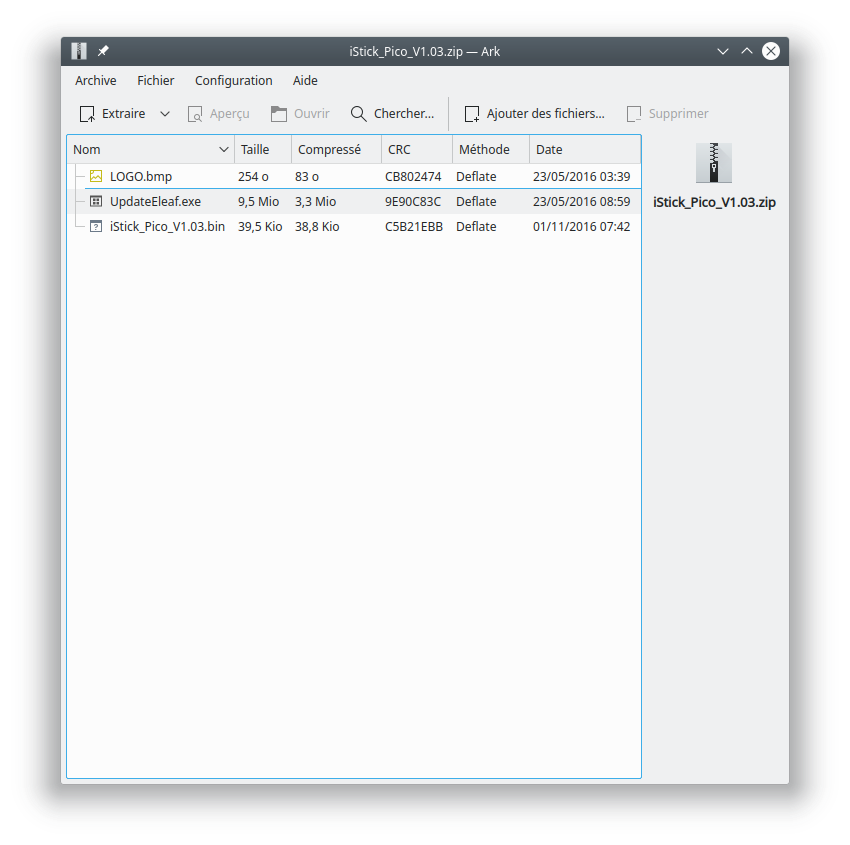
Task: Select the LOGO.bmp file row
Action: (354, 177)
